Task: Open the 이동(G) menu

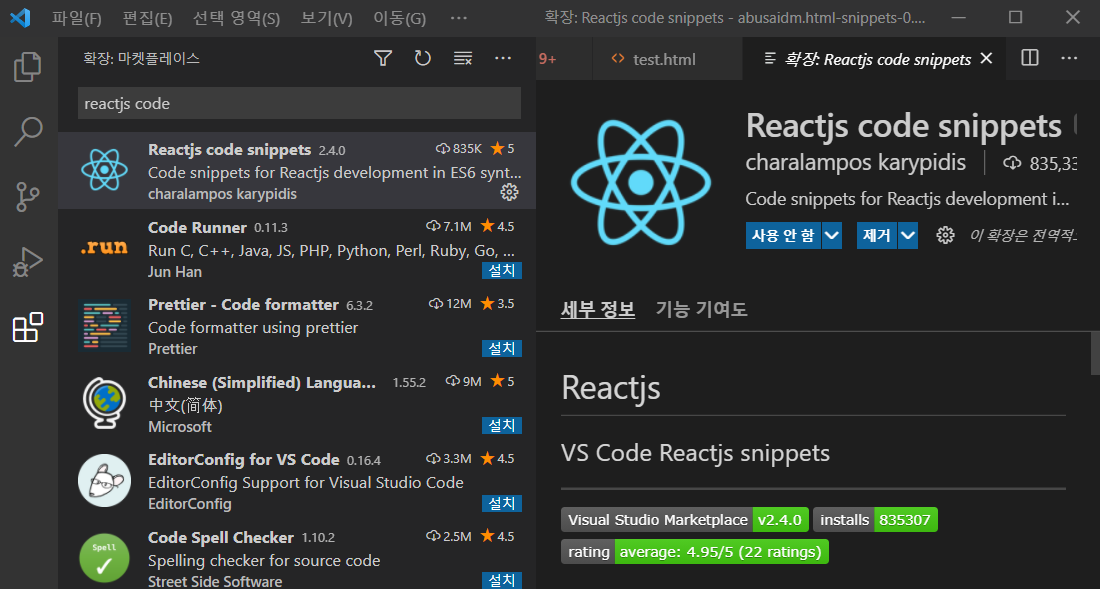Action: pos(399,18)
